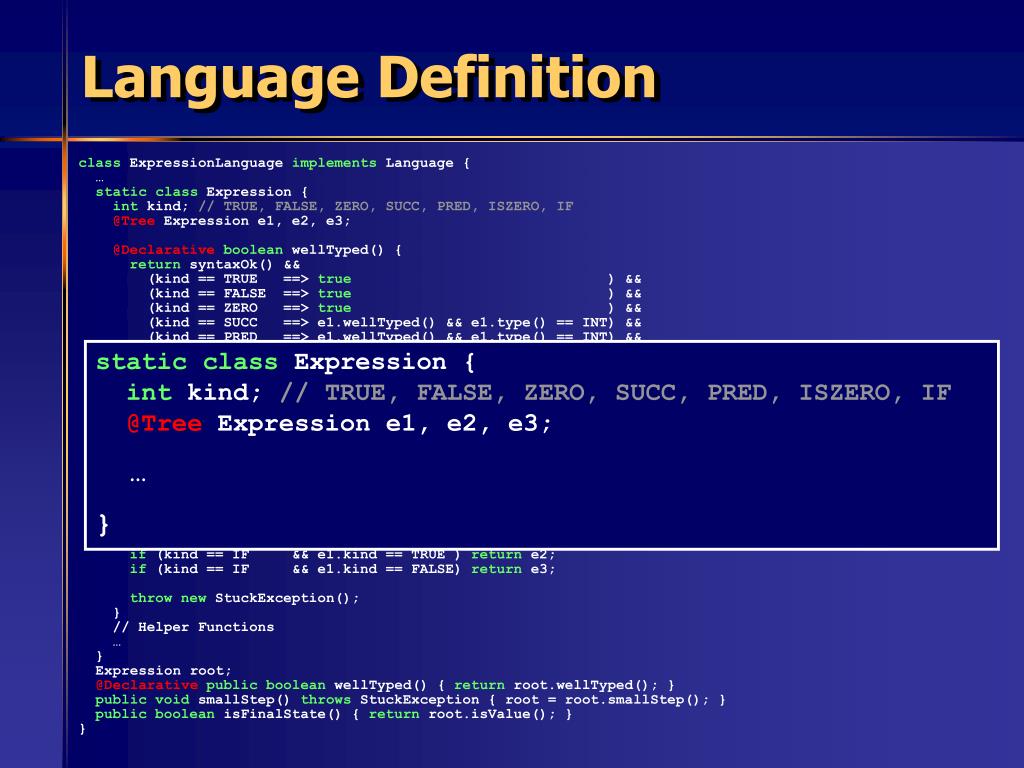Click the "@Declarative boolean wellTyped() {" line
The width and height of the screenshot is (1024, 768).
pos(257,250)
